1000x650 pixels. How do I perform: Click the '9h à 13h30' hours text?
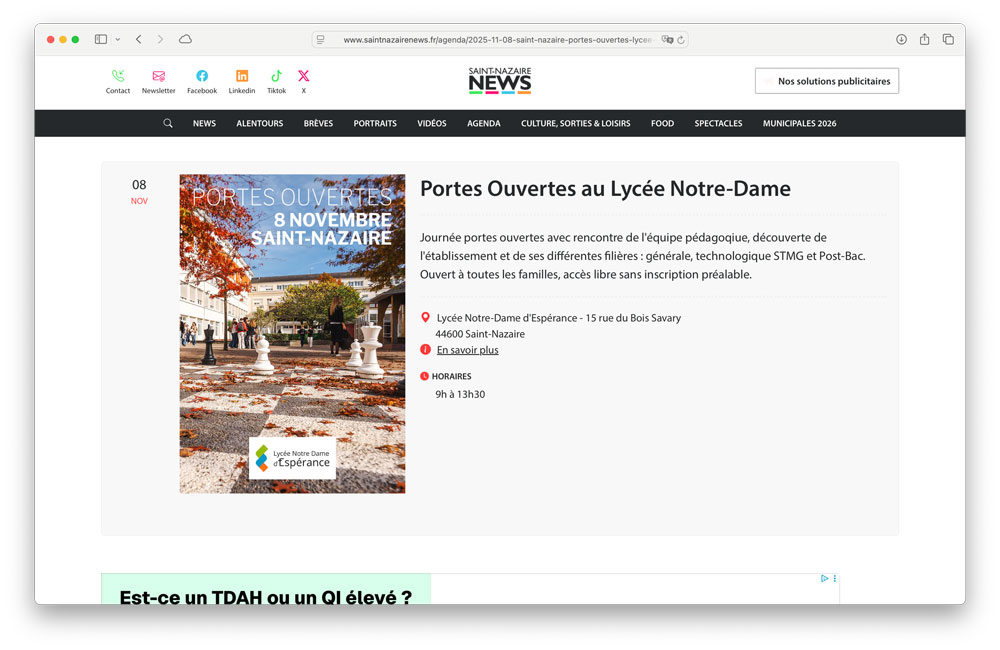(460, 394)
